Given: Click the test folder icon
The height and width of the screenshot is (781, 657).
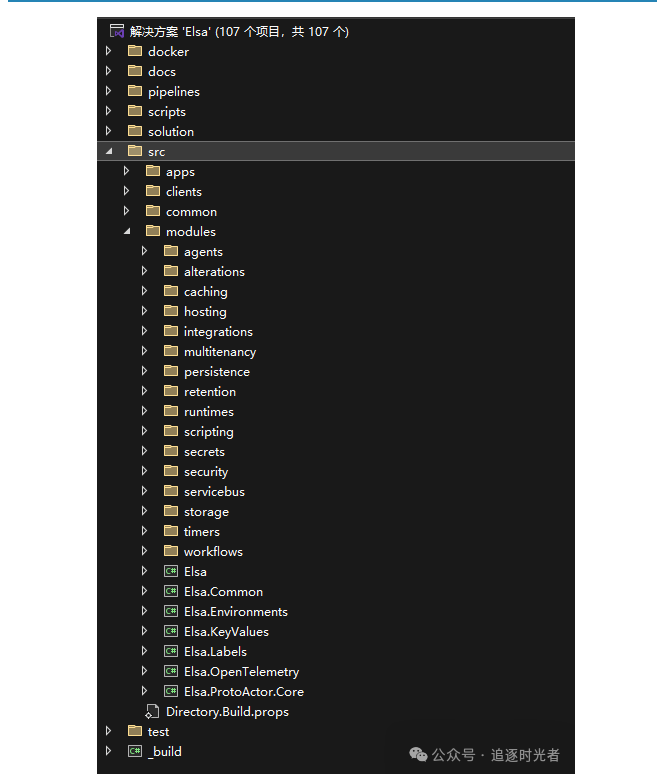Looking at the screenshot, I should pyautogui.click(x=135, y=731).
